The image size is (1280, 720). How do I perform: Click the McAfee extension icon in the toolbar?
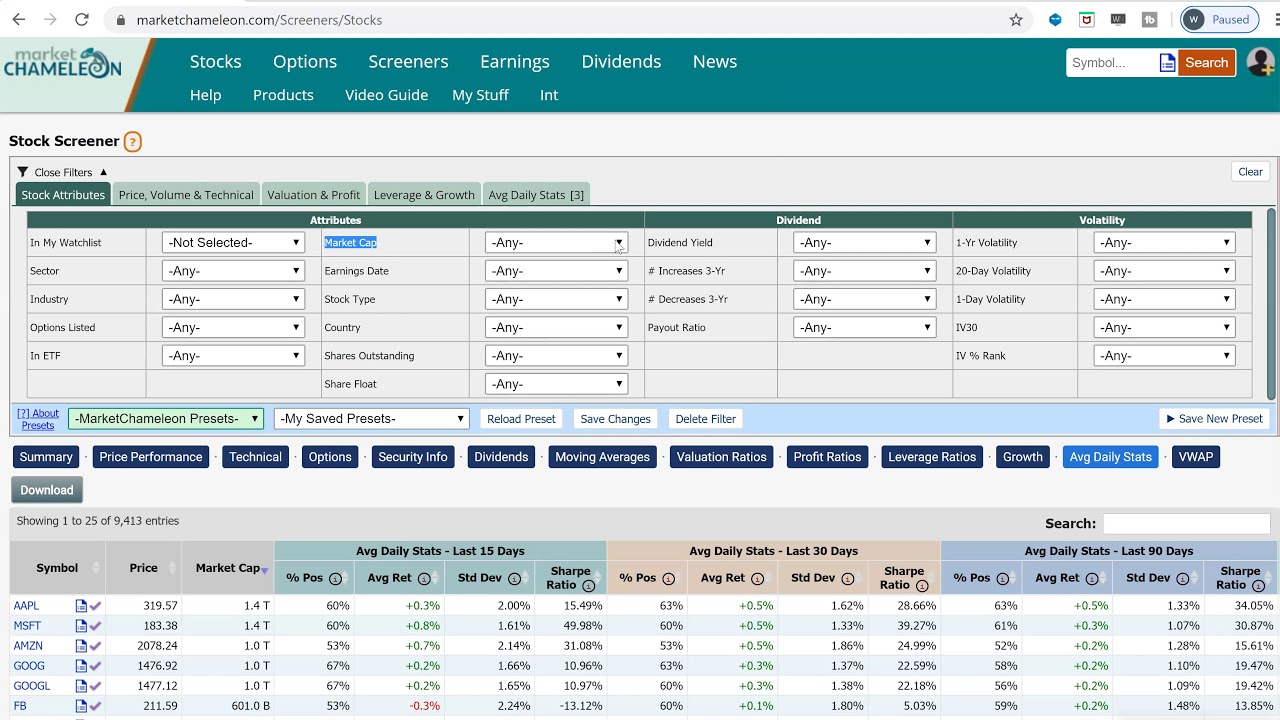[x=1087, y=20]
